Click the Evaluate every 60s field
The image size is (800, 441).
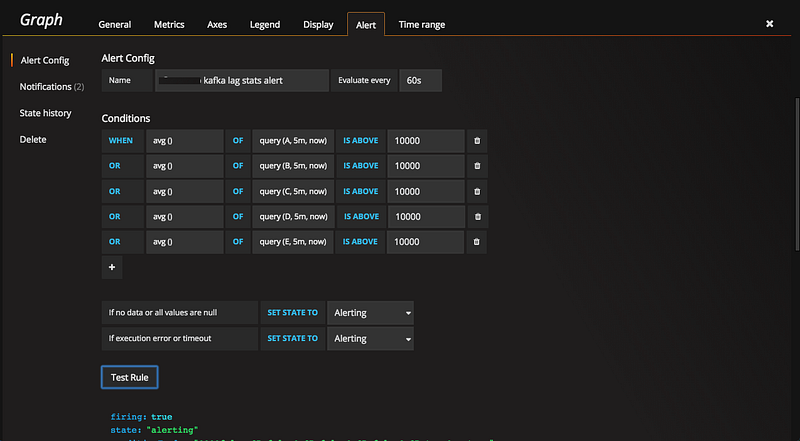point(420,81)
